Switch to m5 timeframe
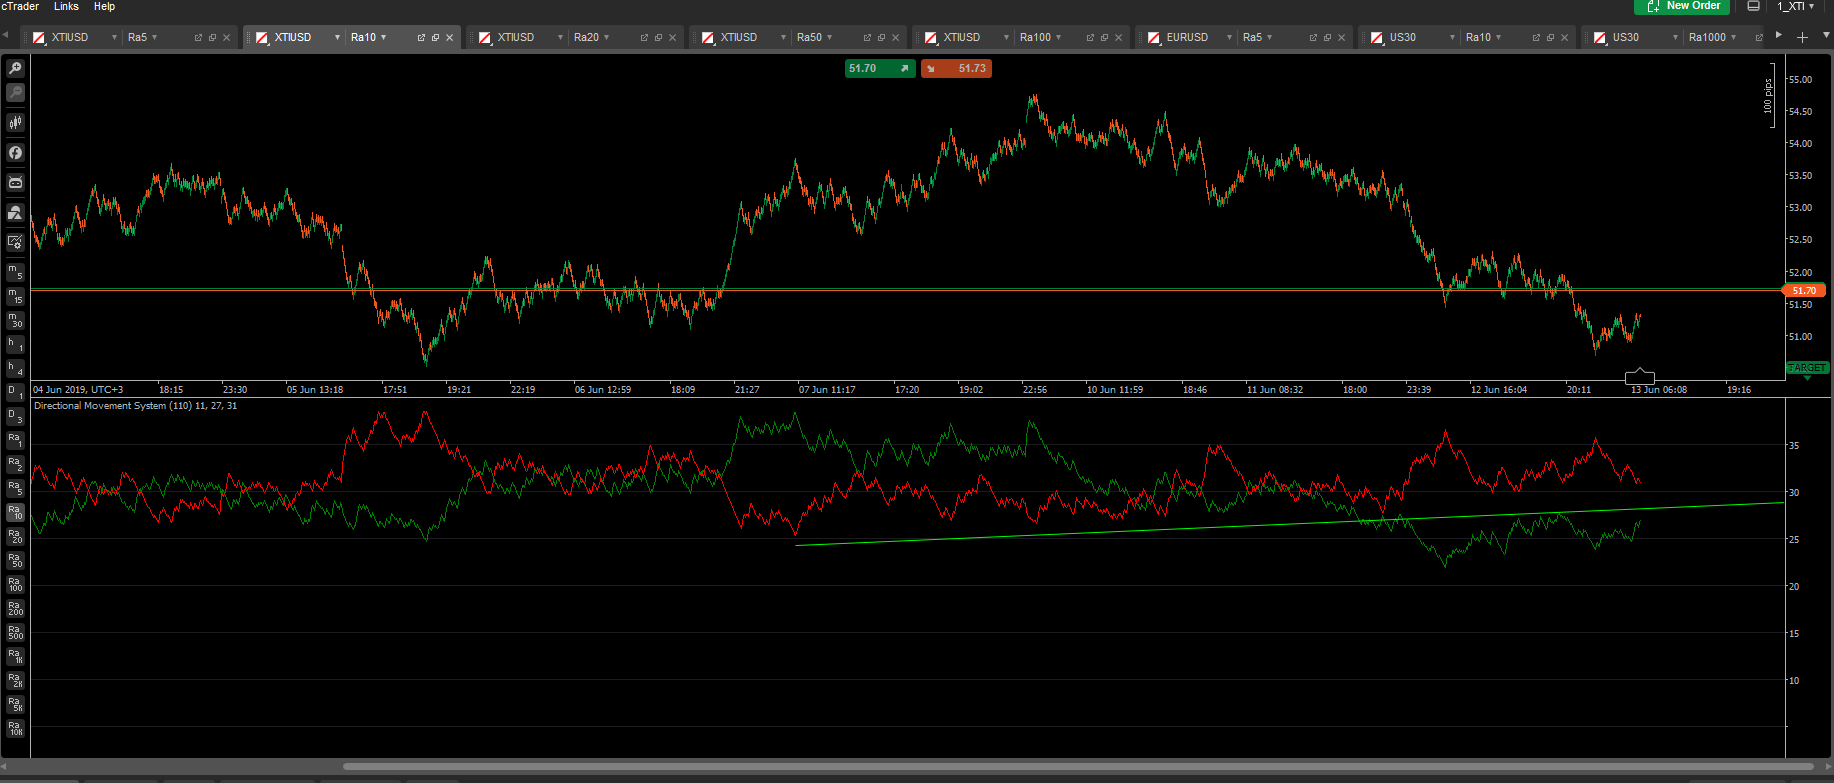Image resolution: width=1834 pixels, height=783 pixels. click(x=15, y=272)
